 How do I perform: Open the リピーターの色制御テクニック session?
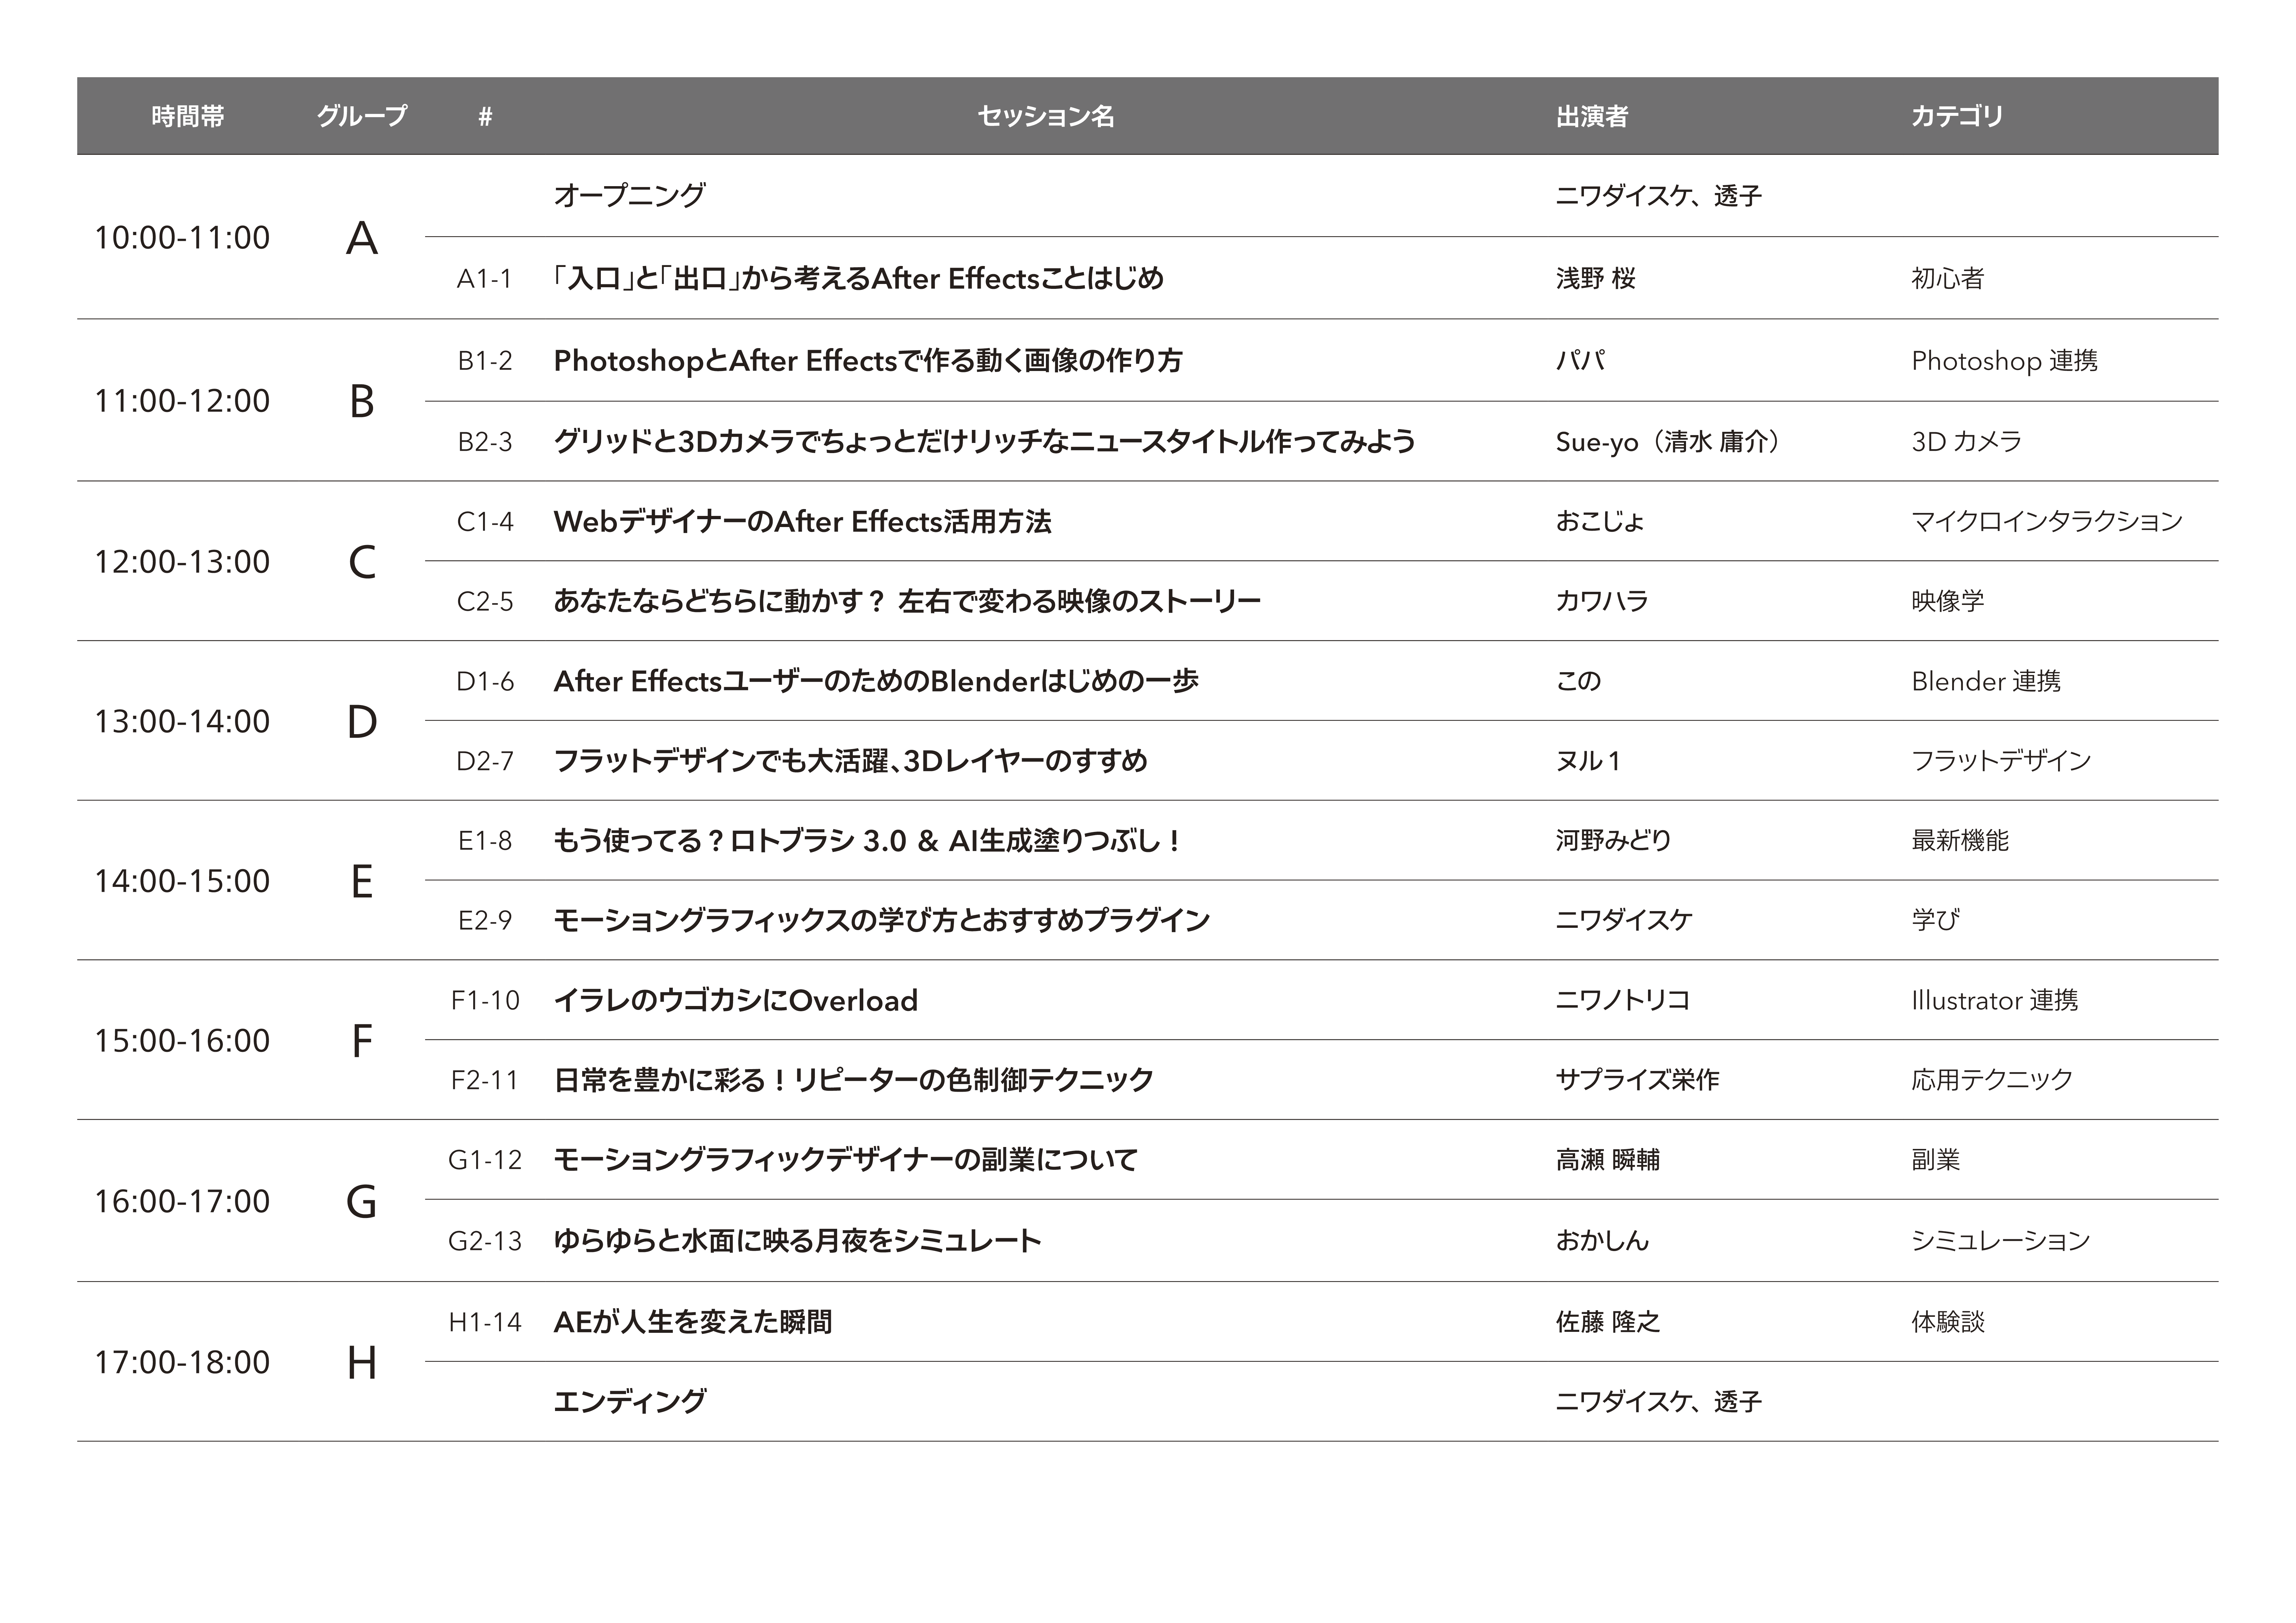(854, 1080)
